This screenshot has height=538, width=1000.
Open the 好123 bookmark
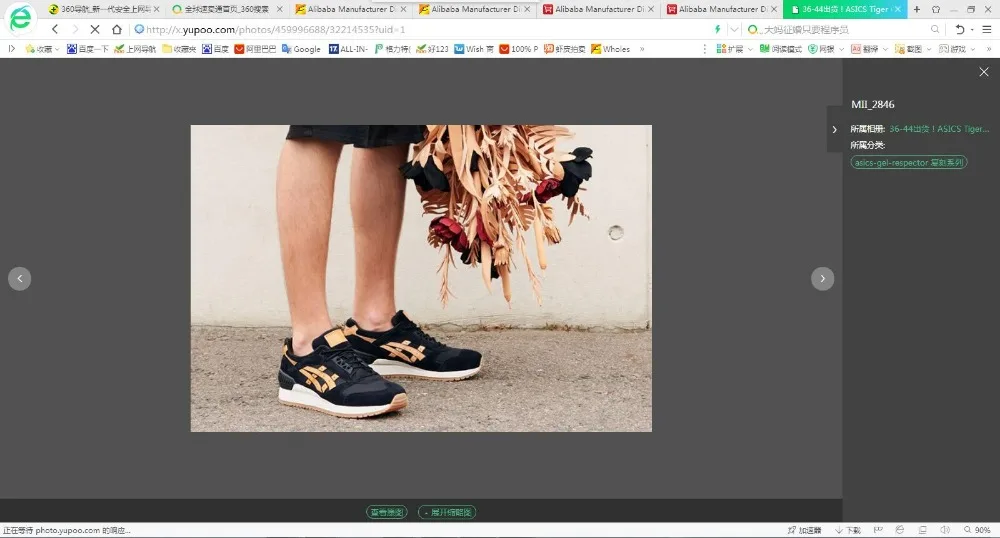coord(432,49)
